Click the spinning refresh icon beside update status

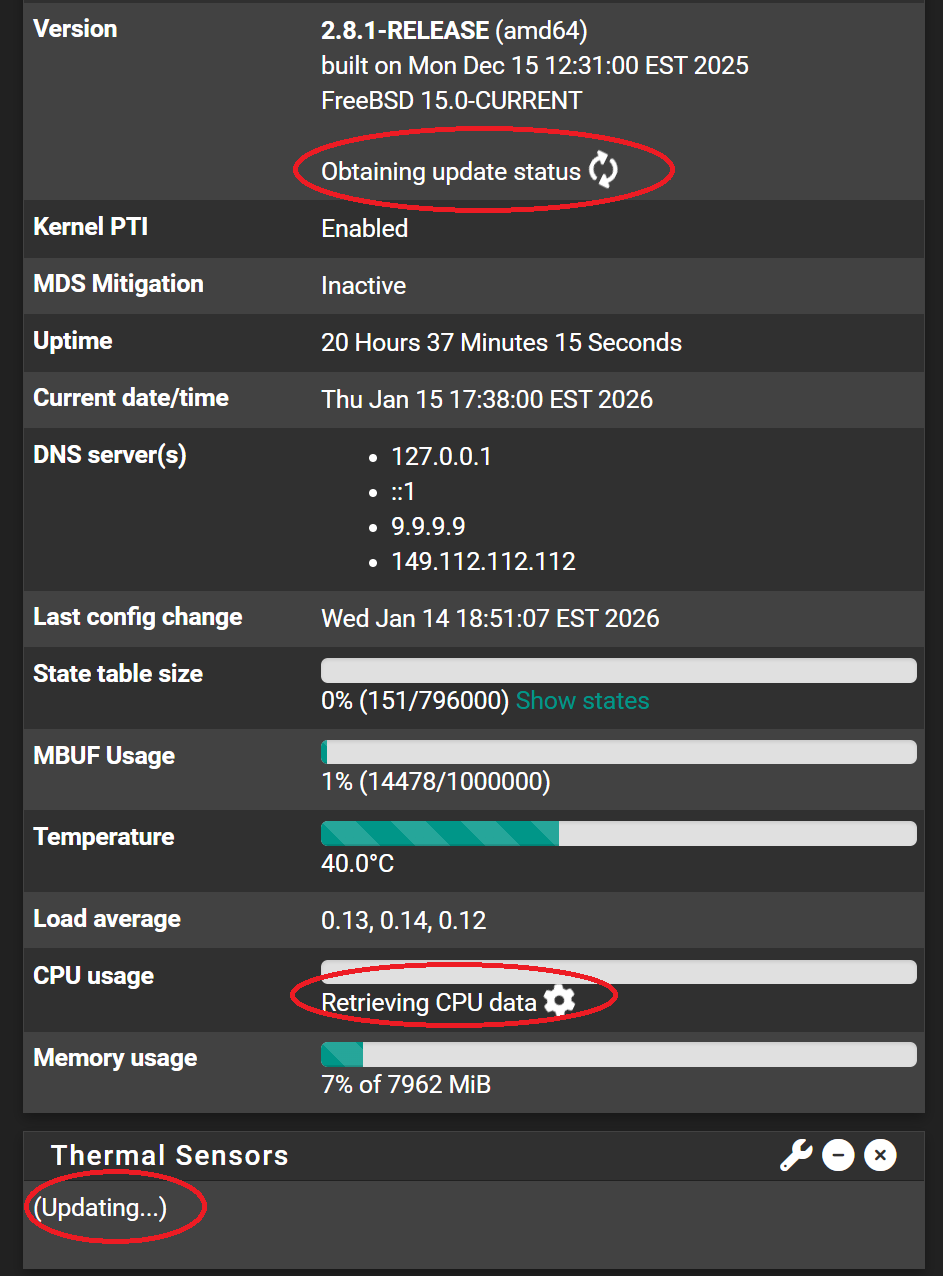[603, 171]
